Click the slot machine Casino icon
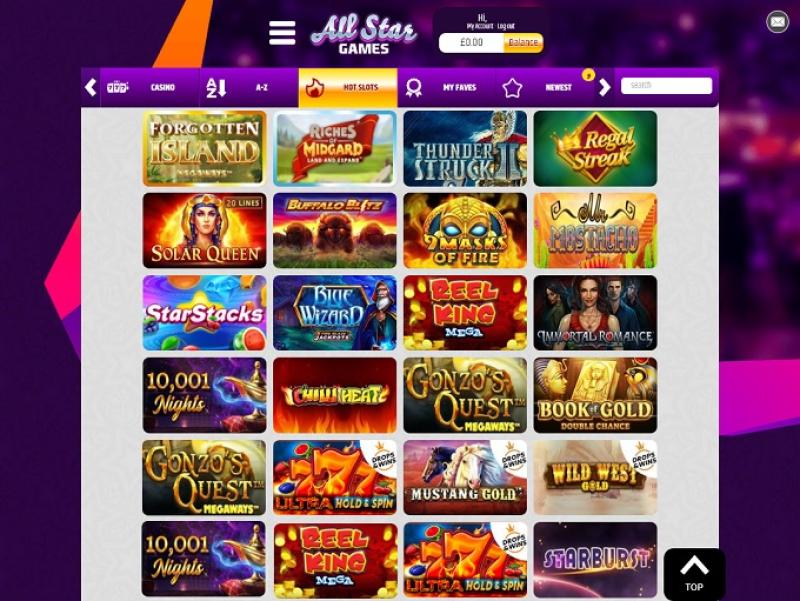Viewport: 800px width, 601px height. coord(117,87)
